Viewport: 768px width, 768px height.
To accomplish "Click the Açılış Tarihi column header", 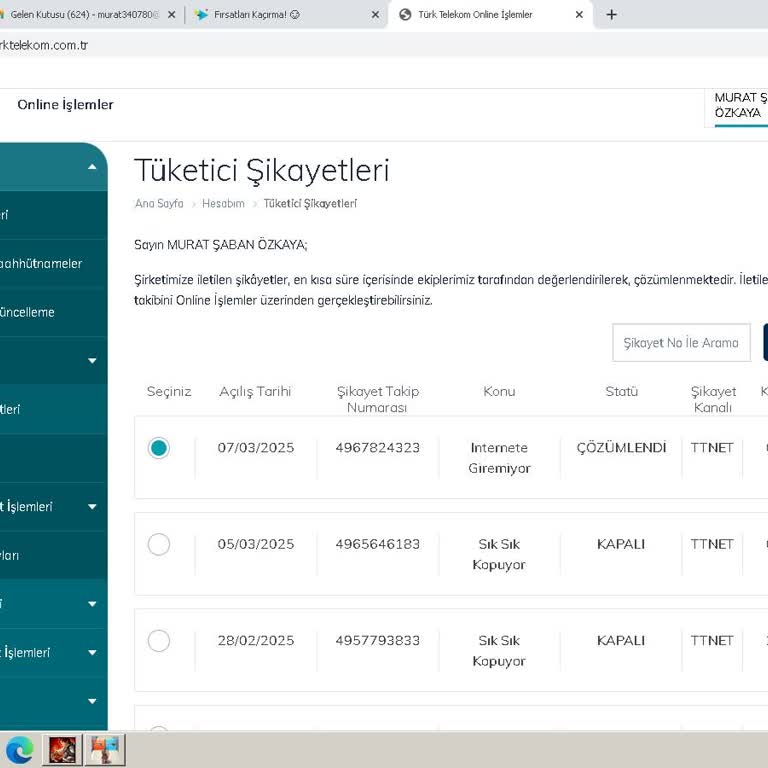I will (255, 392).
